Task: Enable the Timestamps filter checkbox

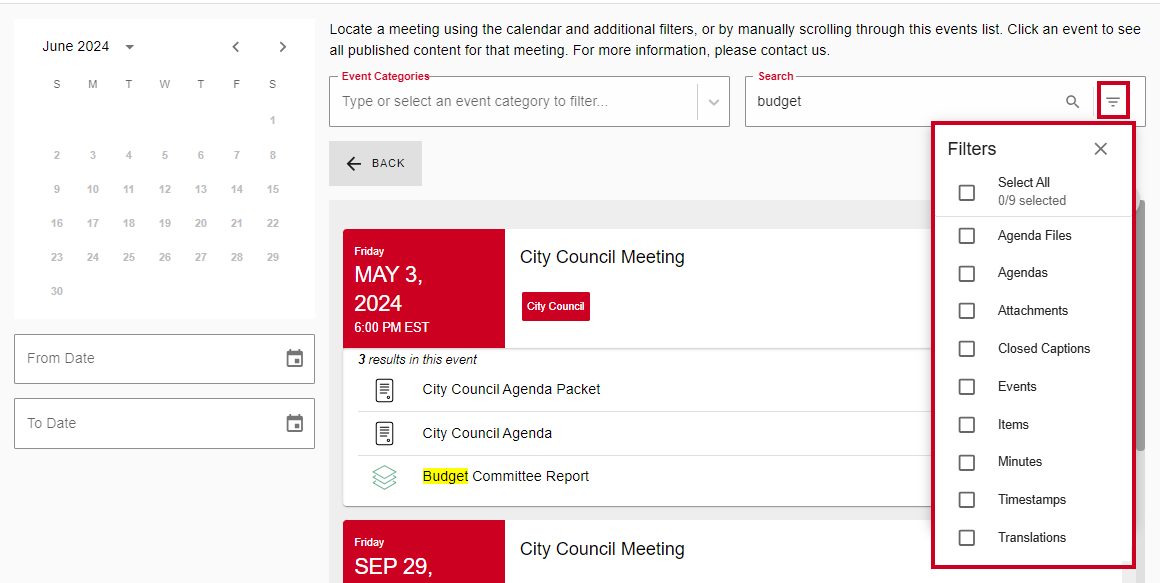Action: (x=966, y=500)
